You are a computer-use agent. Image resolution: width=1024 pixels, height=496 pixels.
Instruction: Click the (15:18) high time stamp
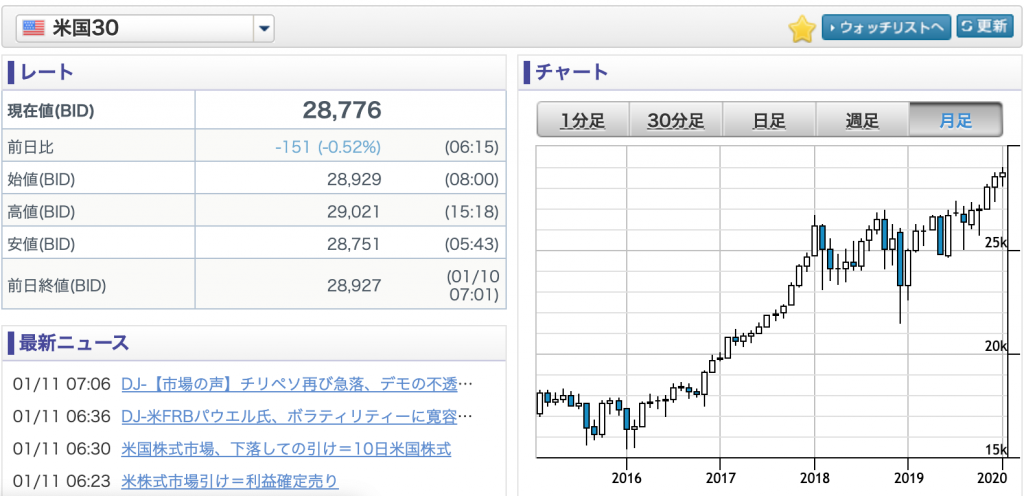472,211
